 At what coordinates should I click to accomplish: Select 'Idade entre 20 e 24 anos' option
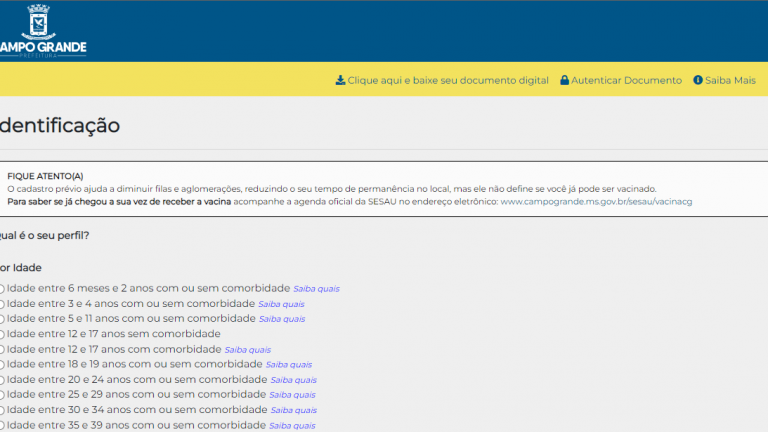(2, 380)
